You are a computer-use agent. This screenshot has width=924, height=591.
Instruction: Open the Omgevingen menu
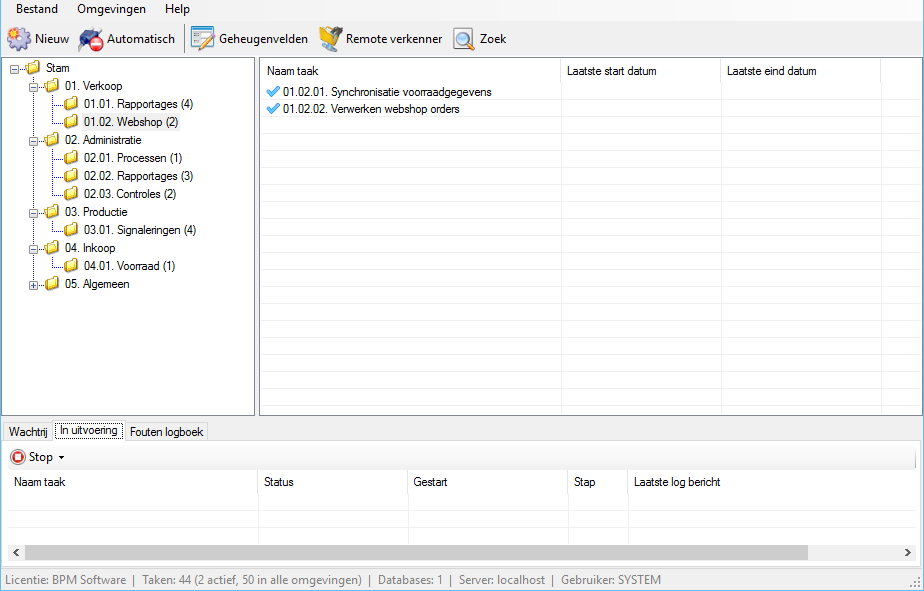[111, 9]
